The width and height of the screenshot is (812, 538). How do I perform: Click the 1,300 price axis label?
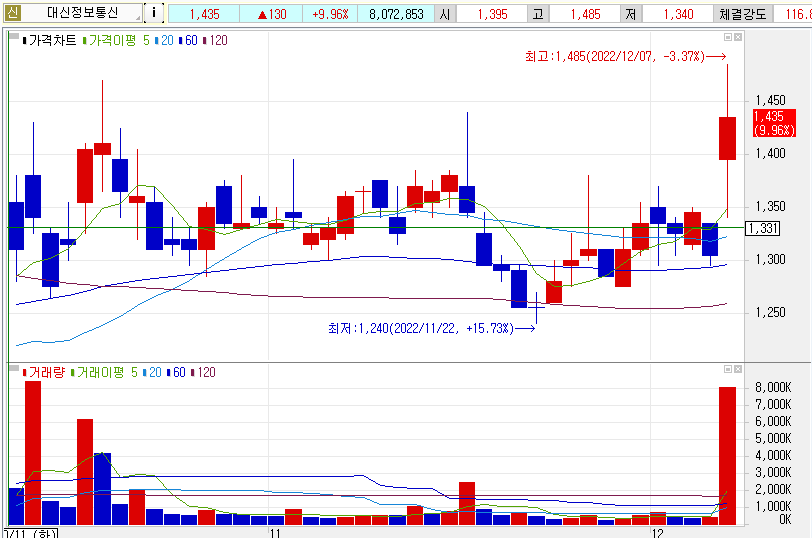pos(771,259)
